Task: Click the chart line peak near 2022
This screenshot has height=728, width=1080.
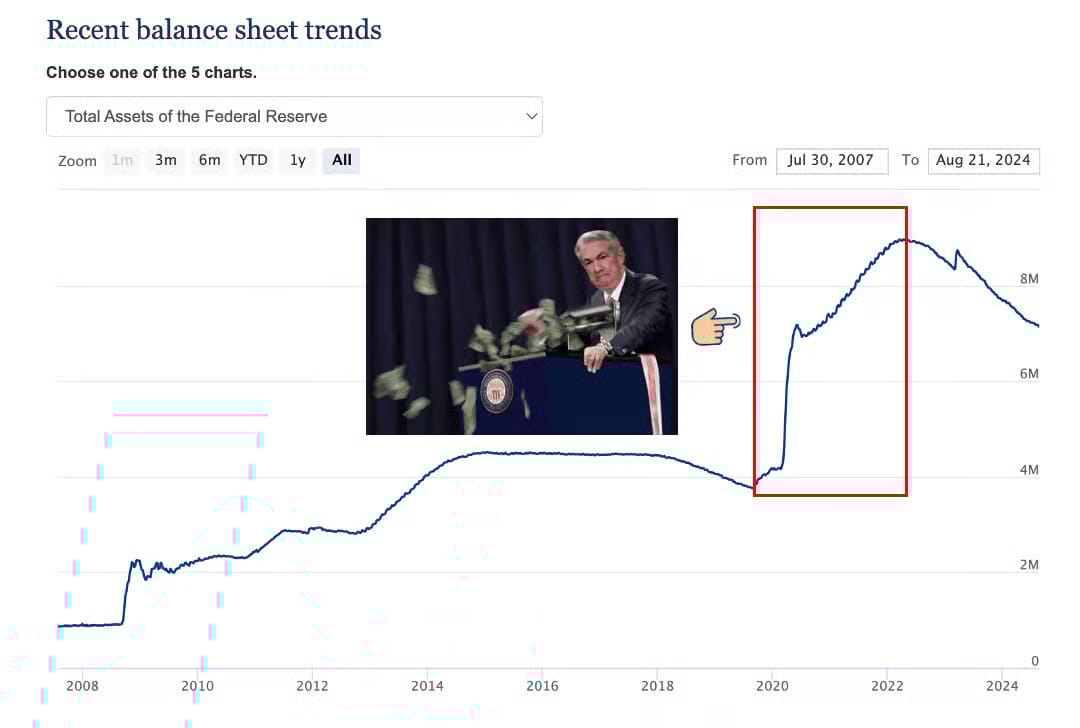Action: (902, 240)
